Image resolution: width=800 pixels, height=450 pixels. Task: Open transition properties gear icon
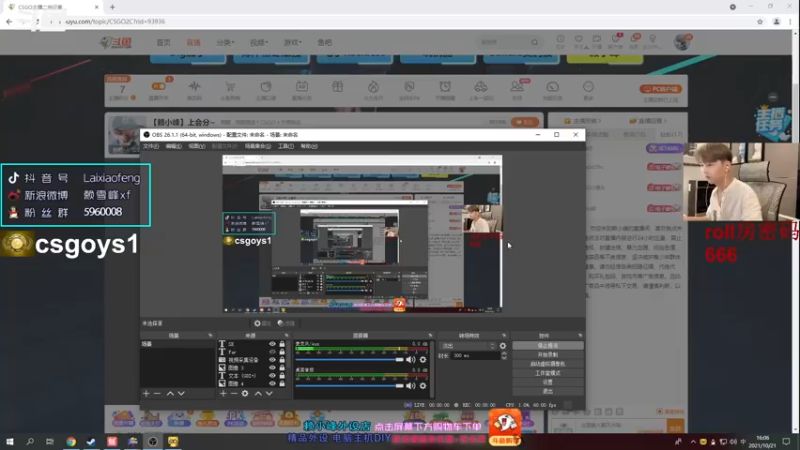503,346
